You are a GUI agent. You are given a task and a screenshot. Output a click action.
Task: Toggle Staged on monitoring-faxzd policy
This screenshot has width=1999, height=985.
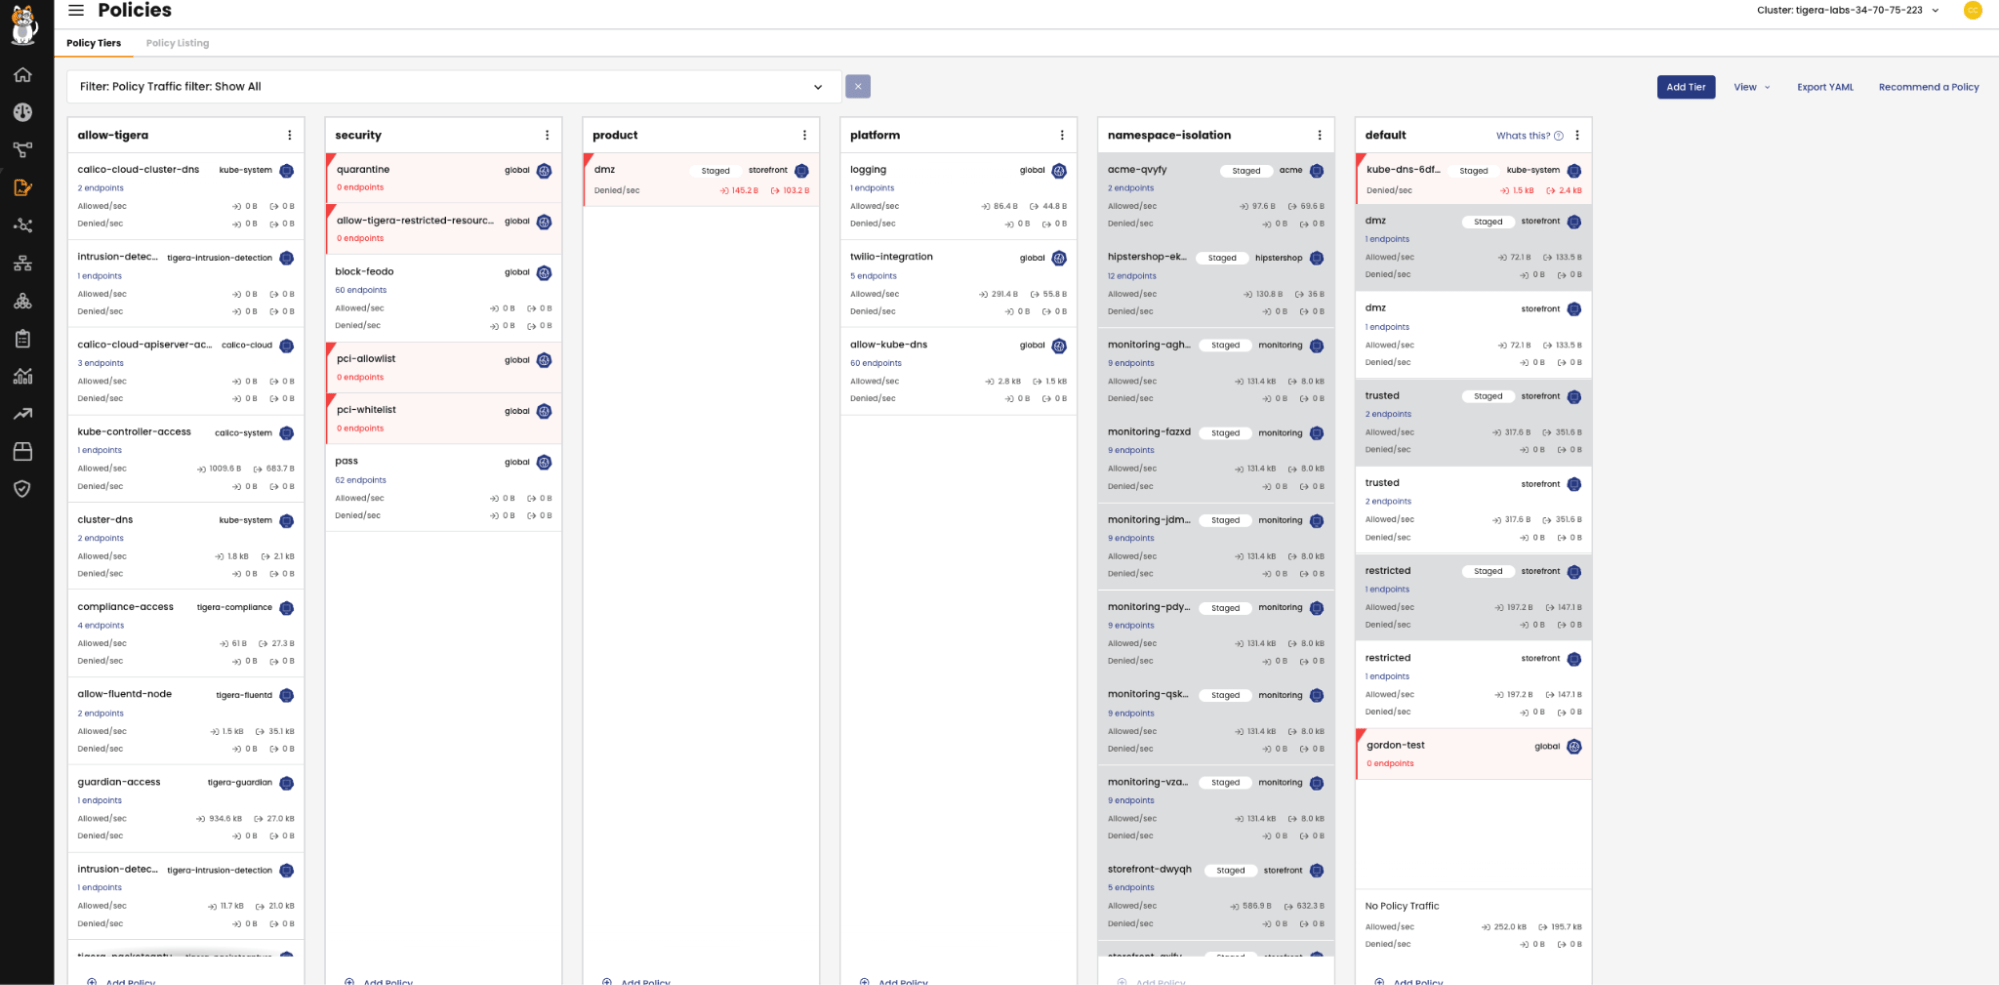tap(1224, 432)
